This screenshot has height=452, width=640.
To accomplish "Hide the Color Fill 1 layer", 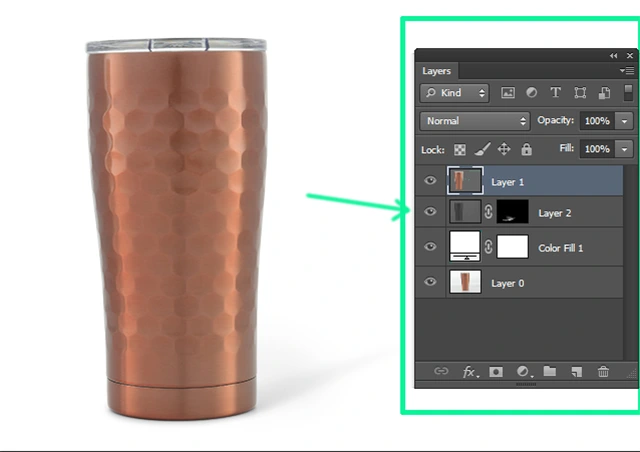I will 431,247.
